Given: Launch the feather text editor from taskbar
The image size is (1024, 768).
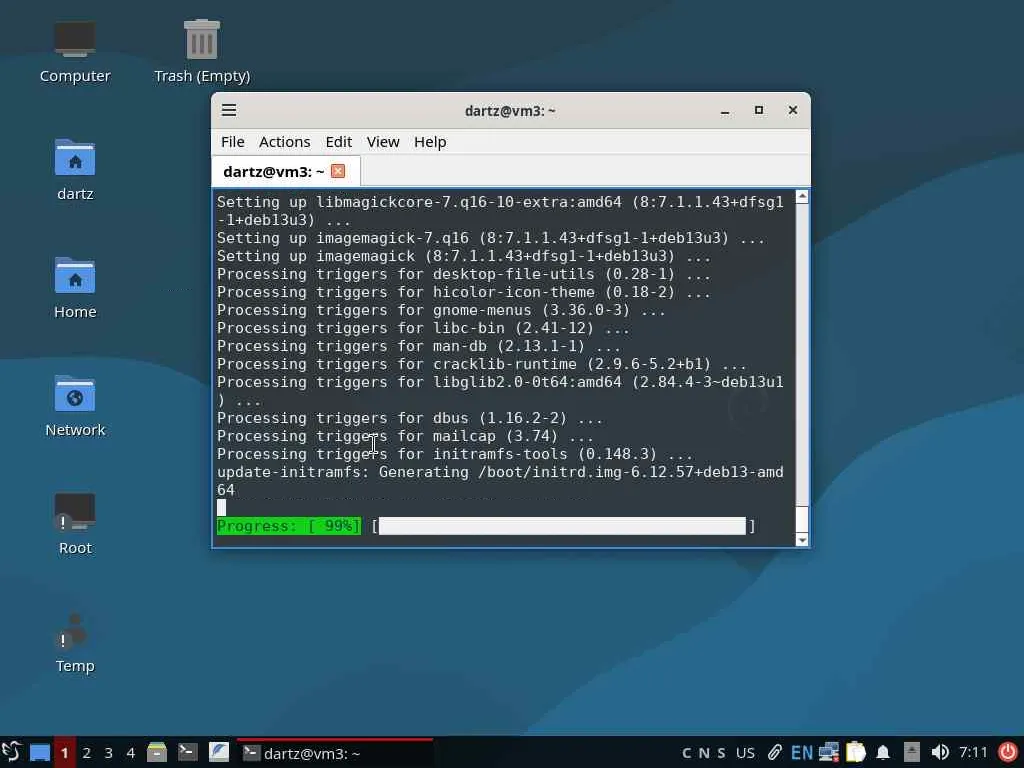Looking at the screenshot, I should [219, 752].
